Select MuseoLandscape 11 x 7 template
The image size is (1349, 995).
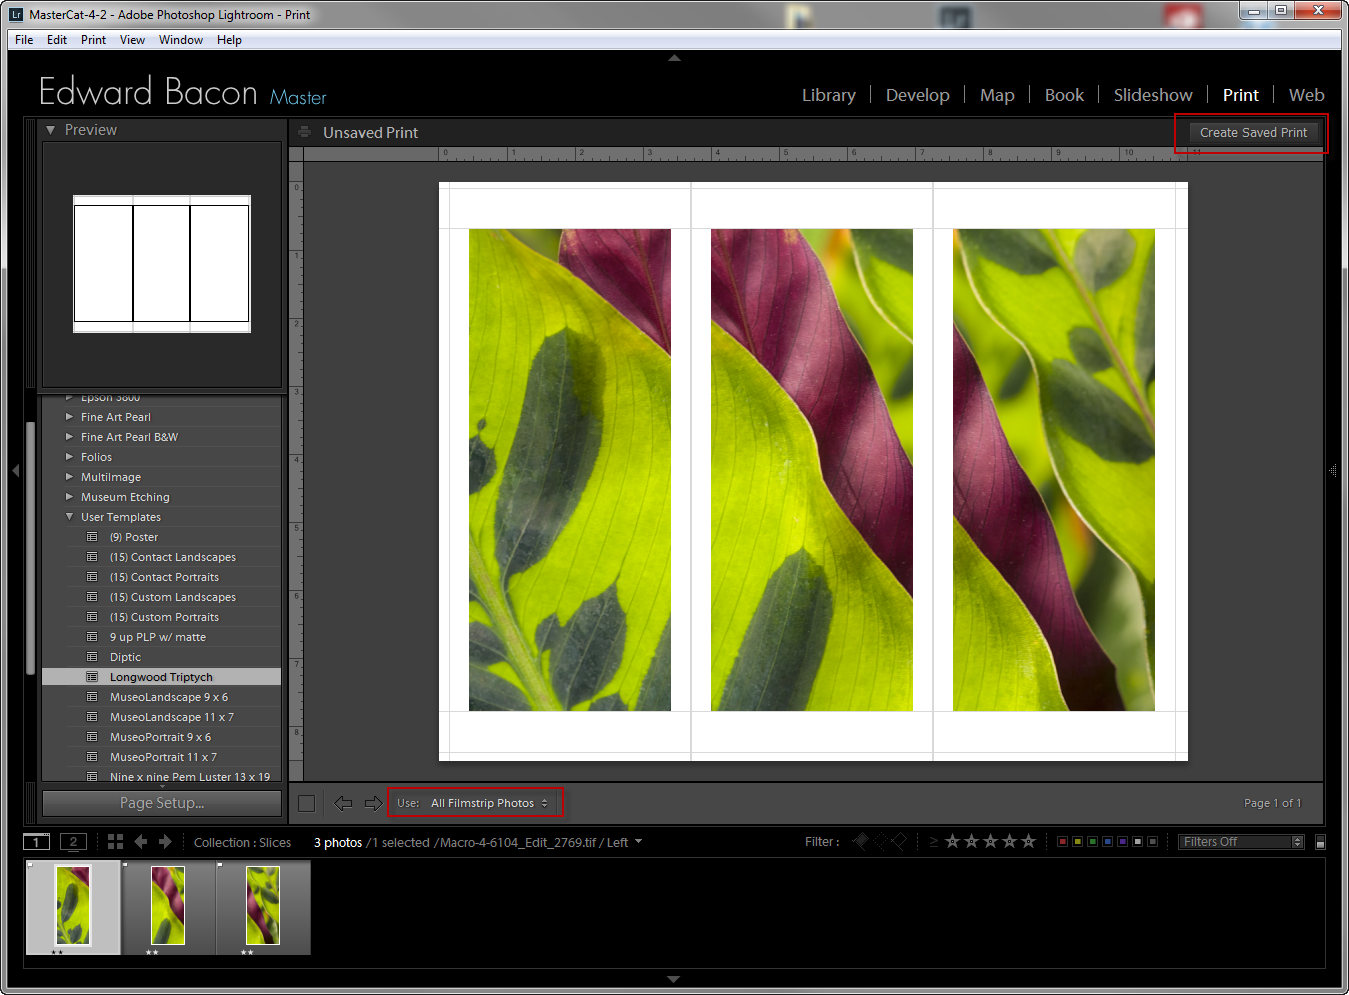pyautogui.click(x=171, y=717)
